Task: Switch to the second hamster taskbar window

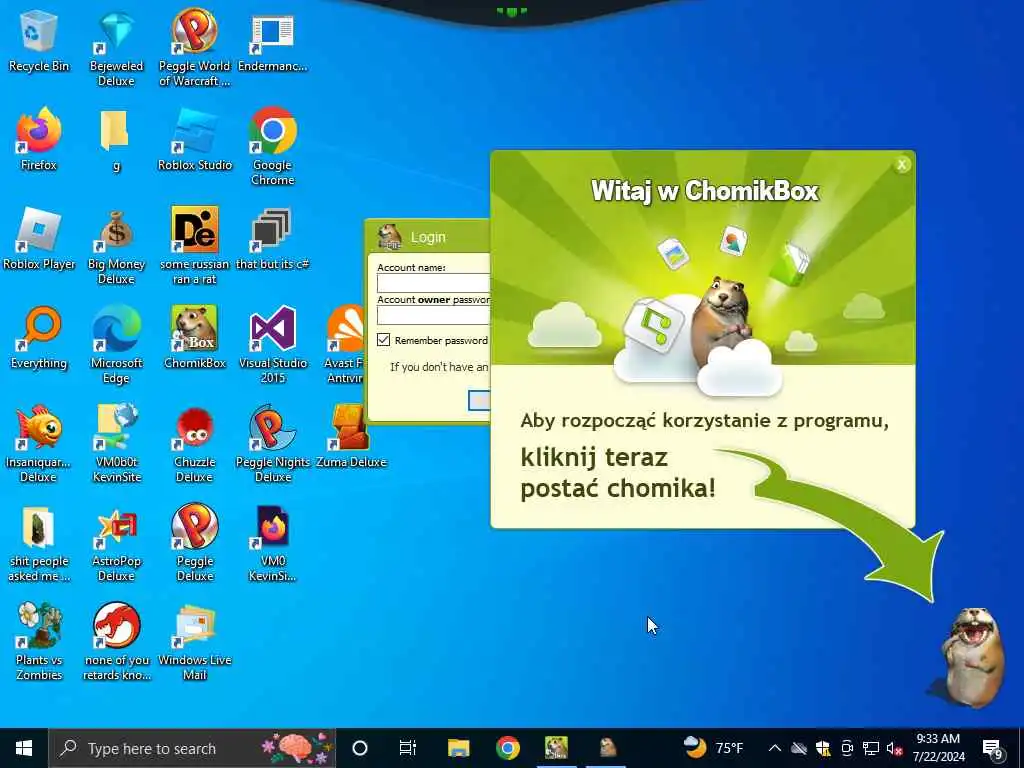Action: 607,748
